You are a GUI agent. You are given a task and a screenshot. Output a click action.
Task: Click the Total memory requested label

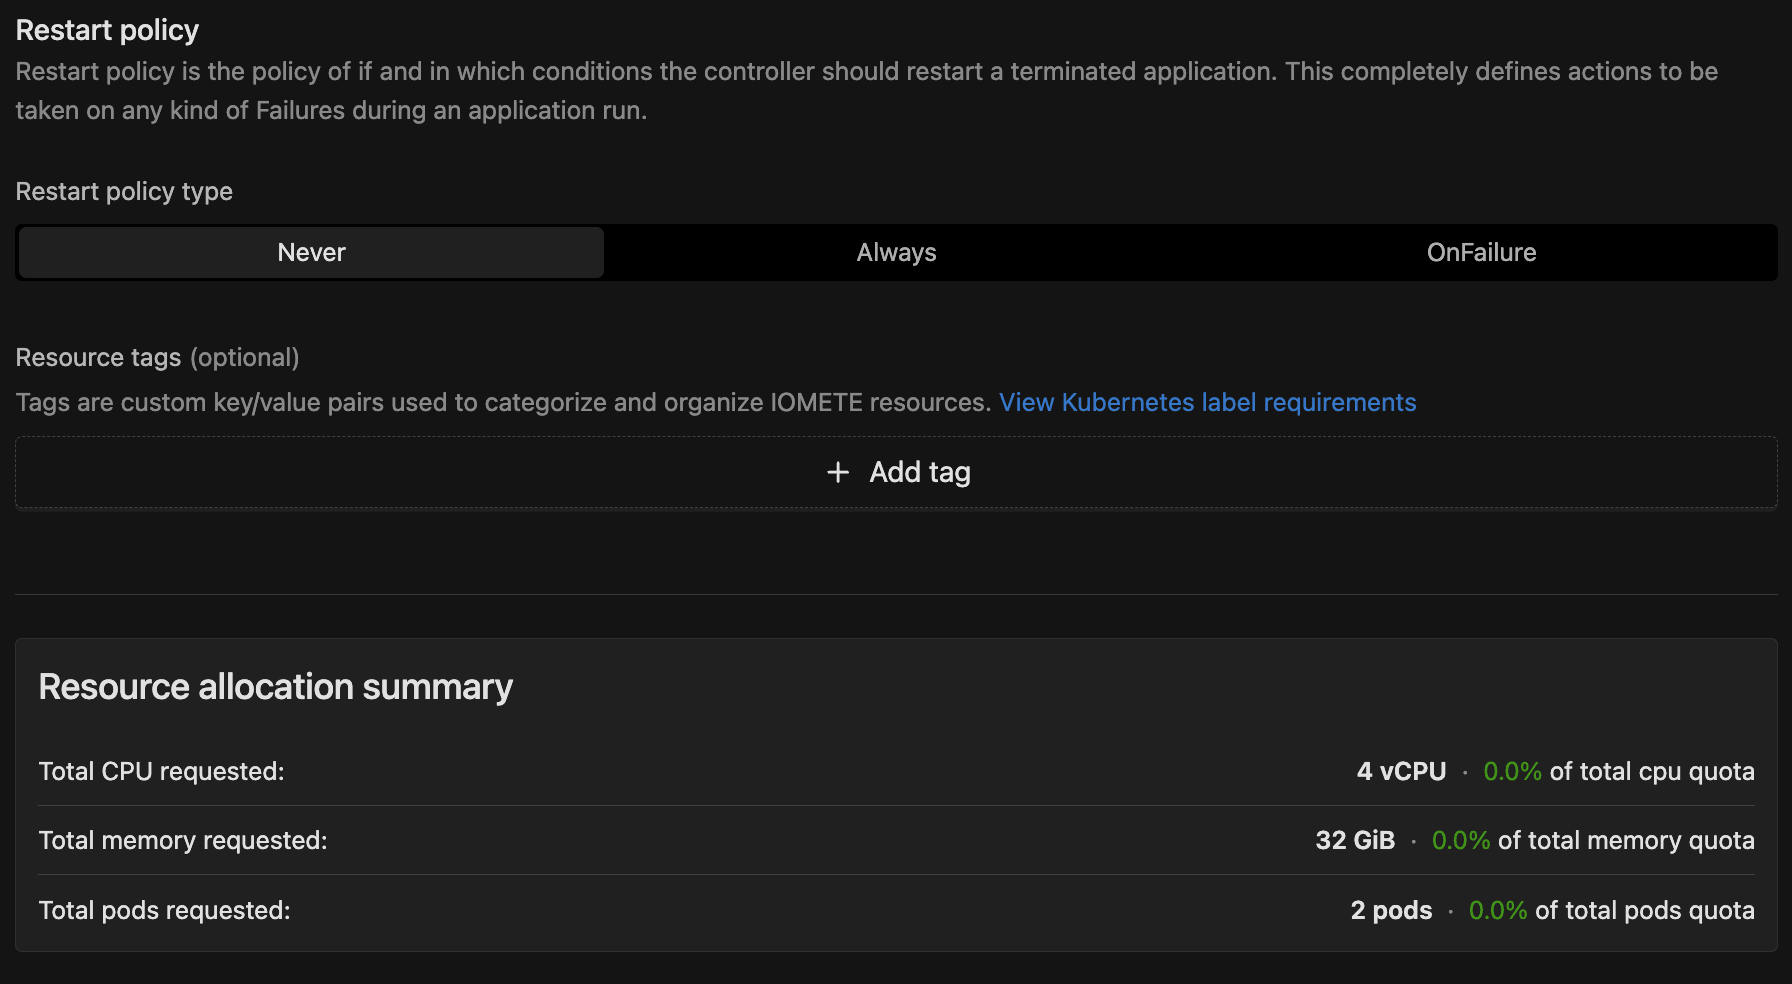183,841
